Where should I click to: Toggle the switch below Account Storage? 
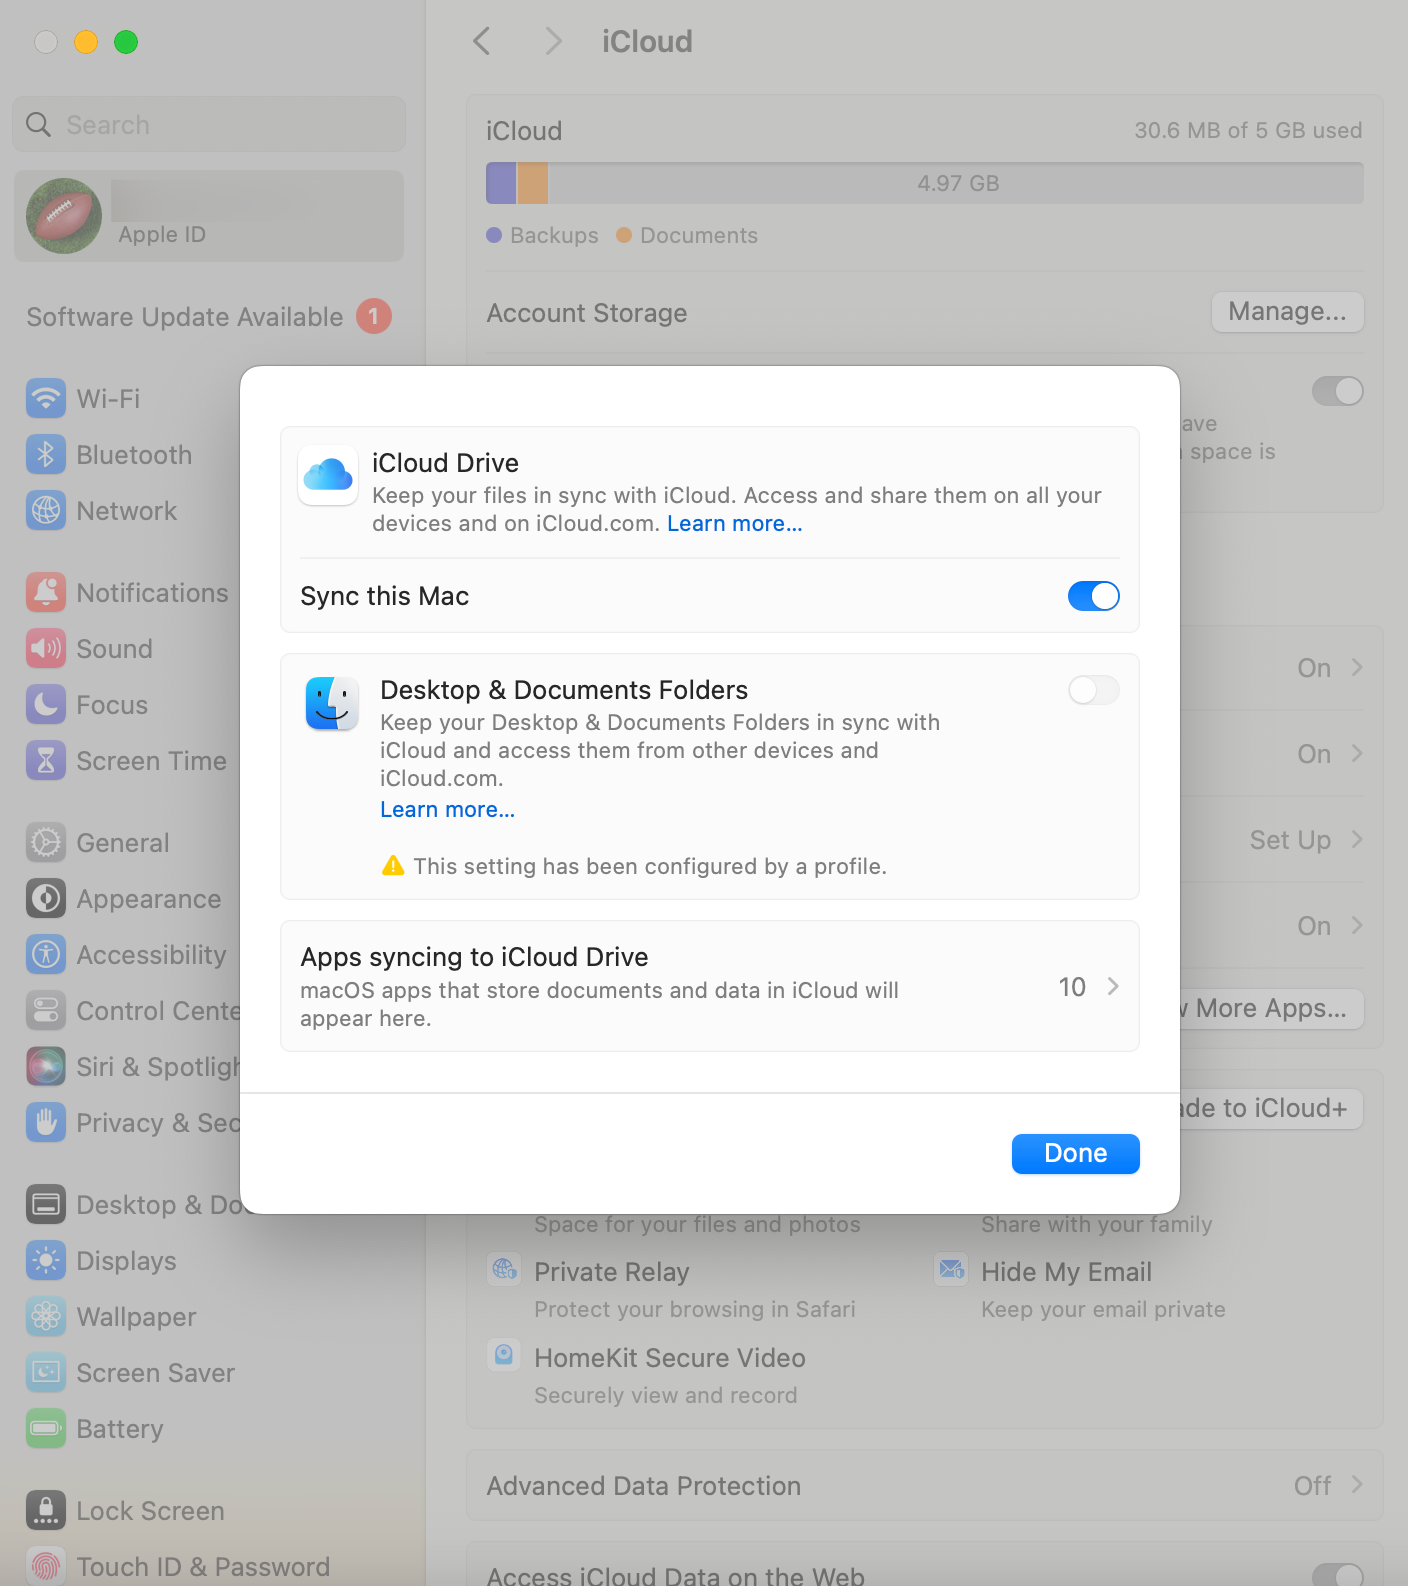click(x=1338, y=391)
